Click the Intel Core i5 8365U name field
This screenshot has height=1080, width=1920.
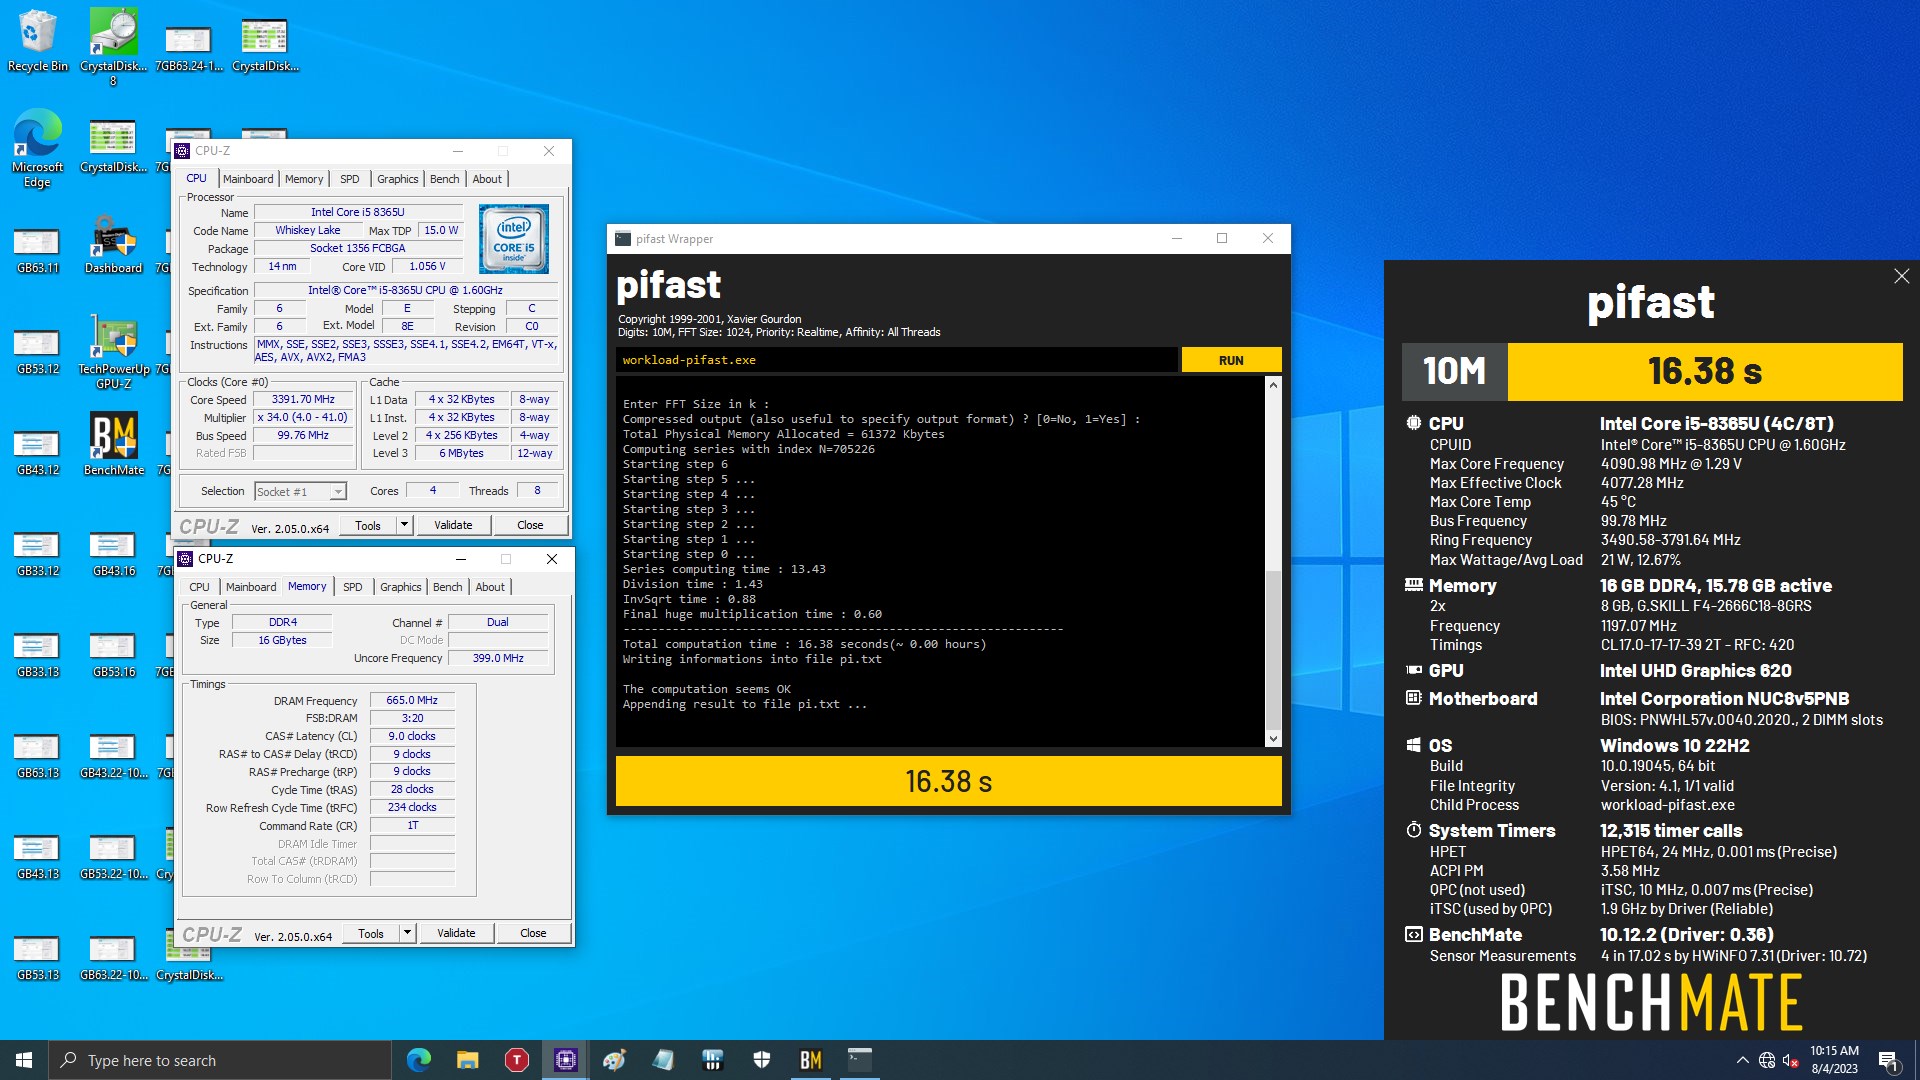(x=358, y=213)
